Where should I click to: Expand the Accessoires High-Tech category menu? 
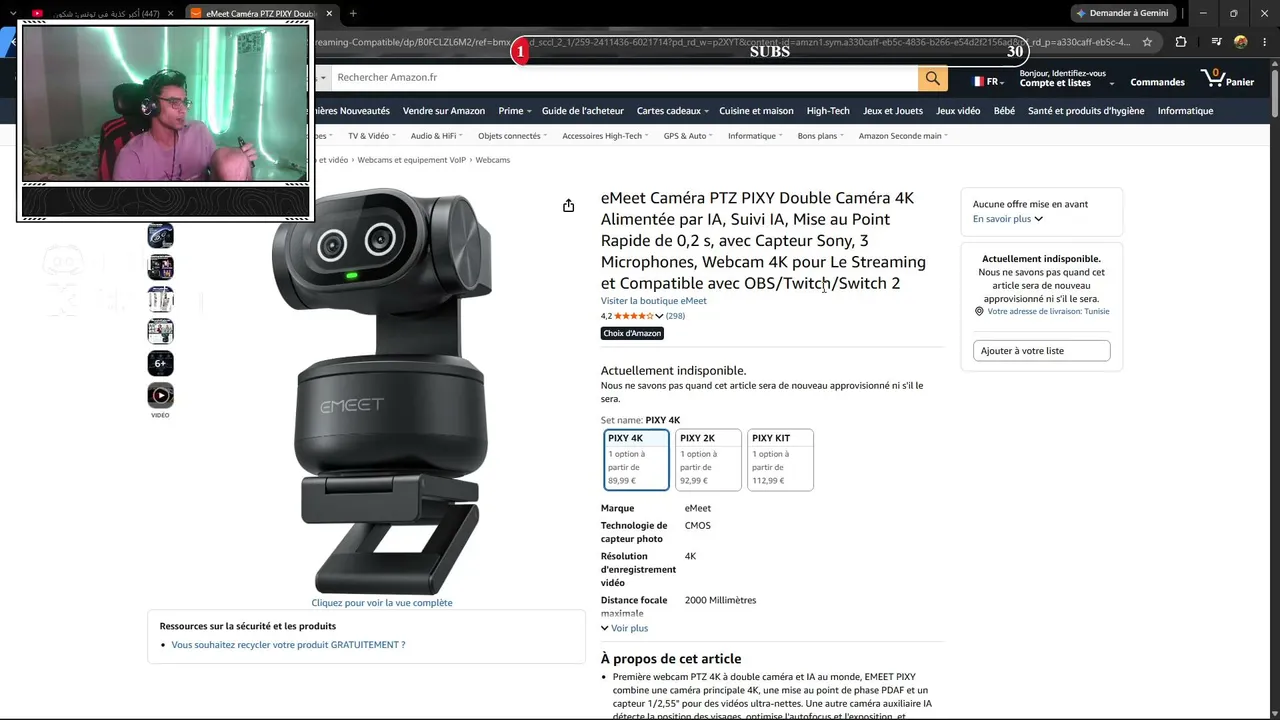[x=605, y=136]
